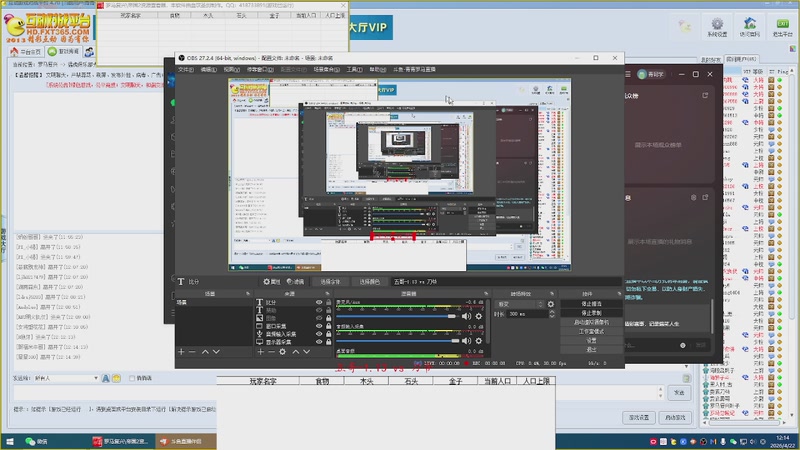The width and height of the screenshot is (800, 450).
Task: Open 音频输入采集 mixer settings gear
Action: click(479, 341)
